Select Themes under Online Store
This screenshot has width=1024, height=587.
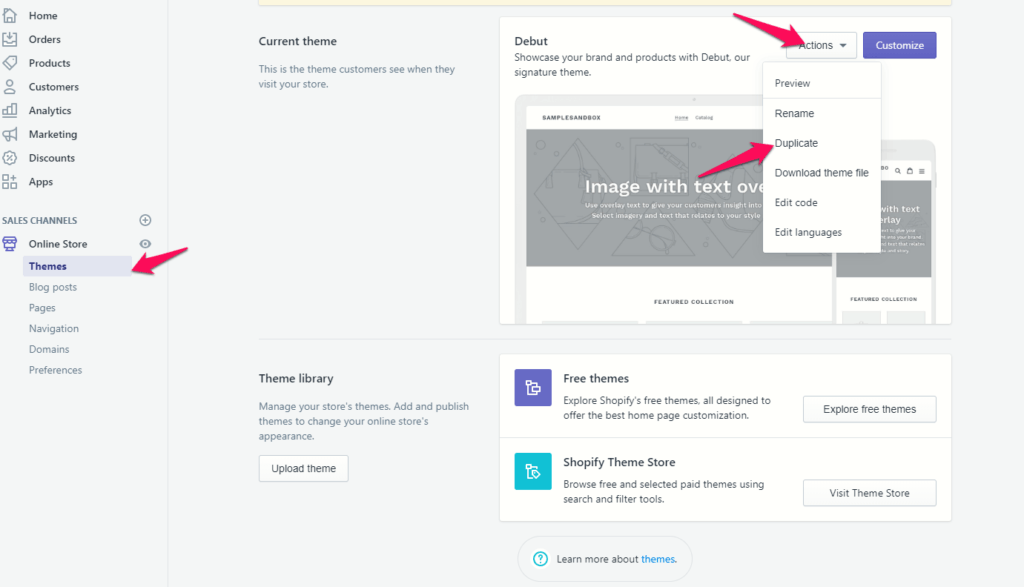point(77,266)
